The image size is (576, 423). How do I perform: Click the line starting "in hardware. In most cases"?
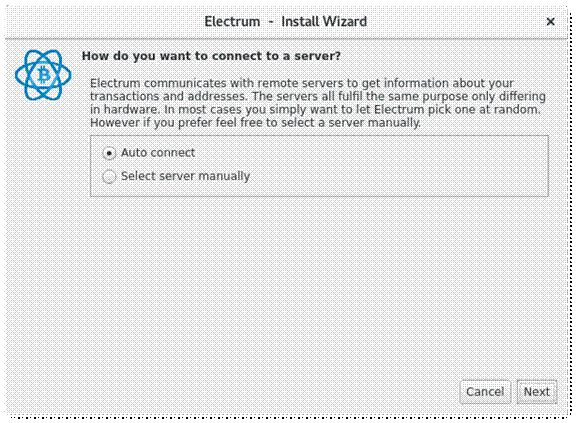coord(315,109)
